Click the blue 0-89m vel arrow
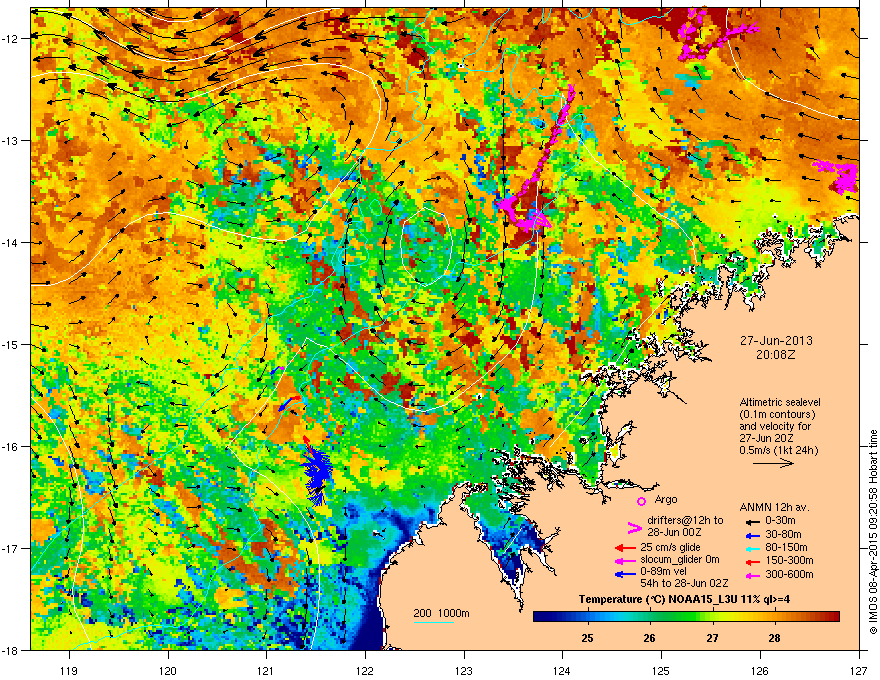Image resolution: width=880 pixels, height=680 pixels. (625, 574)
